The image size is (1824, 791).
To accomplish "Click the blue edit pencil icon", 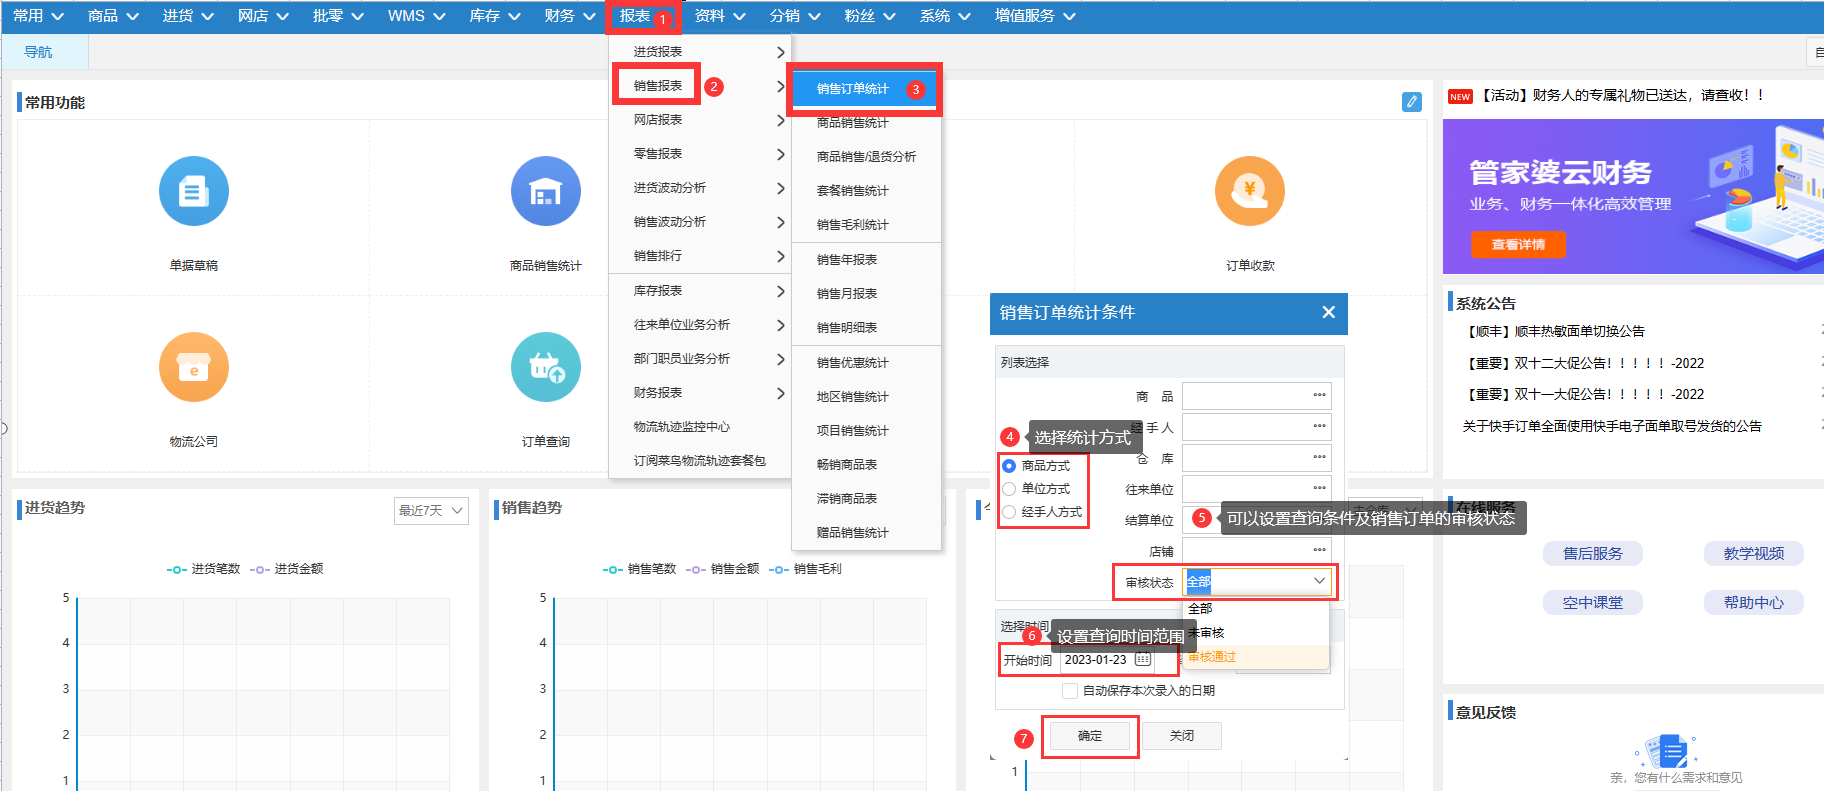I will tap(1411, 102).
